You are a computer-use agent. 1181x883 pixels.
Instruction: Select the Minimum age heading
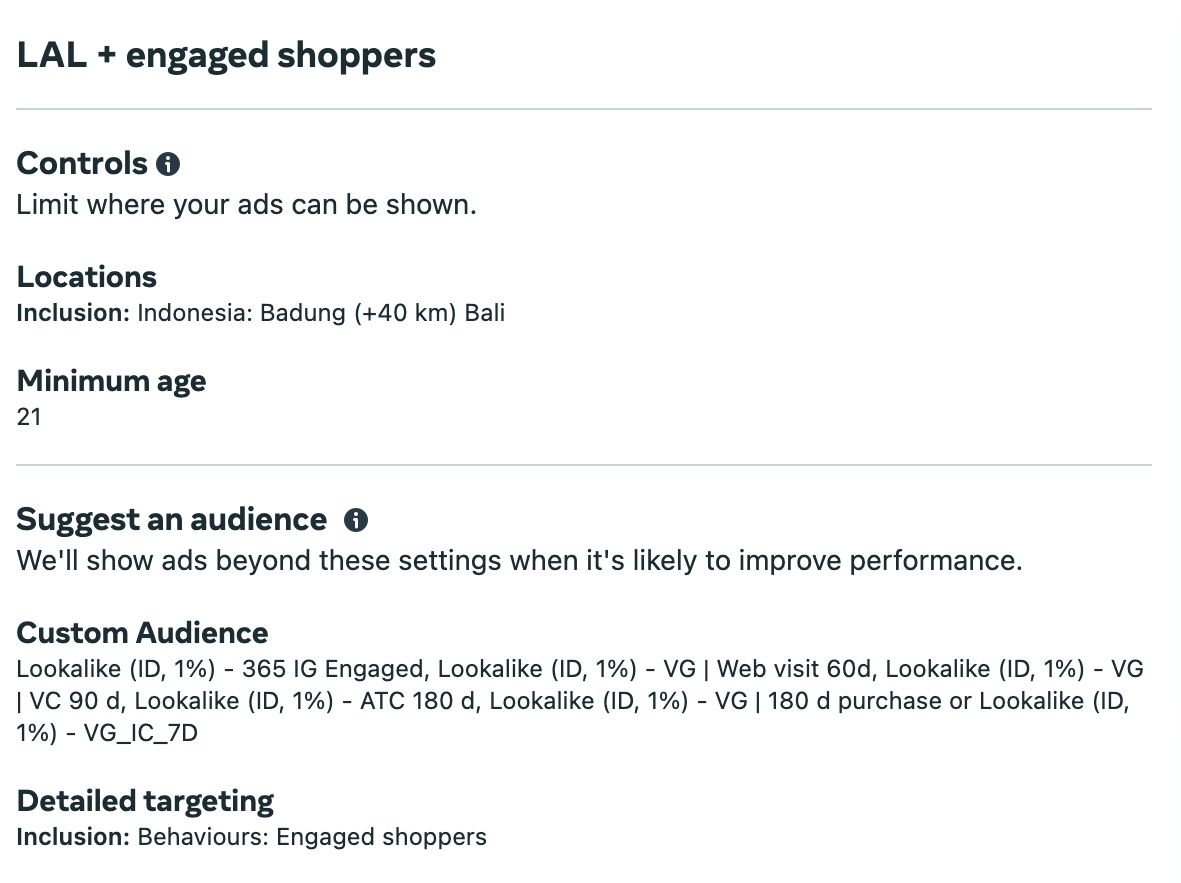coord(111,380)
